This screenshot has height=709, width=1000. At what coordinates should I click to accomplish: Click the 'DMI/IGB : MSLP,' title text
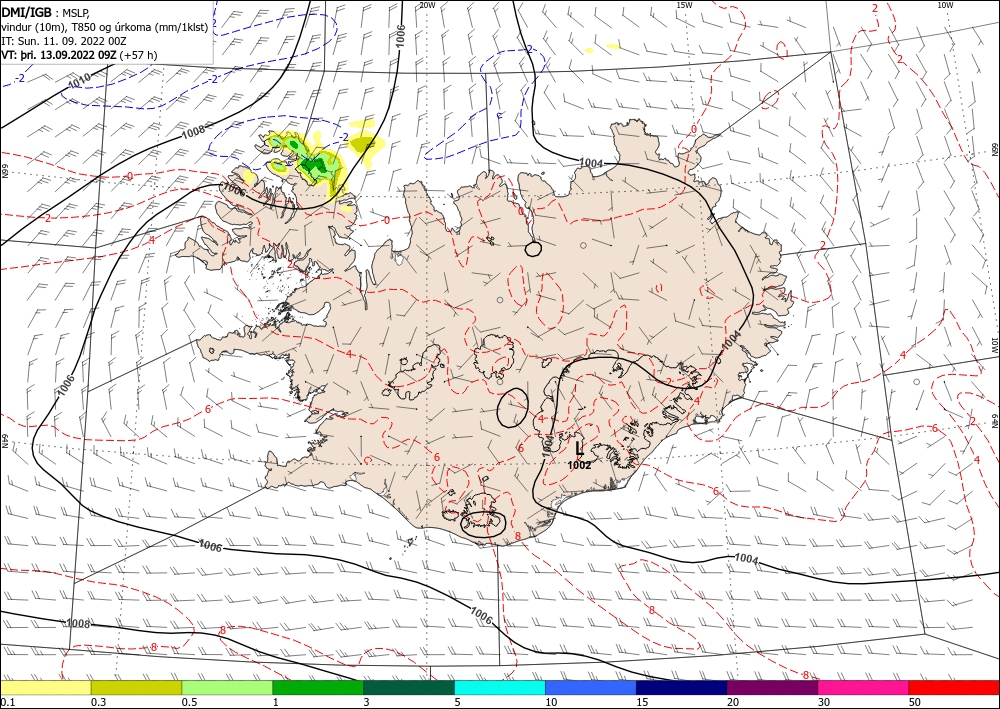[x=45, y=12]
